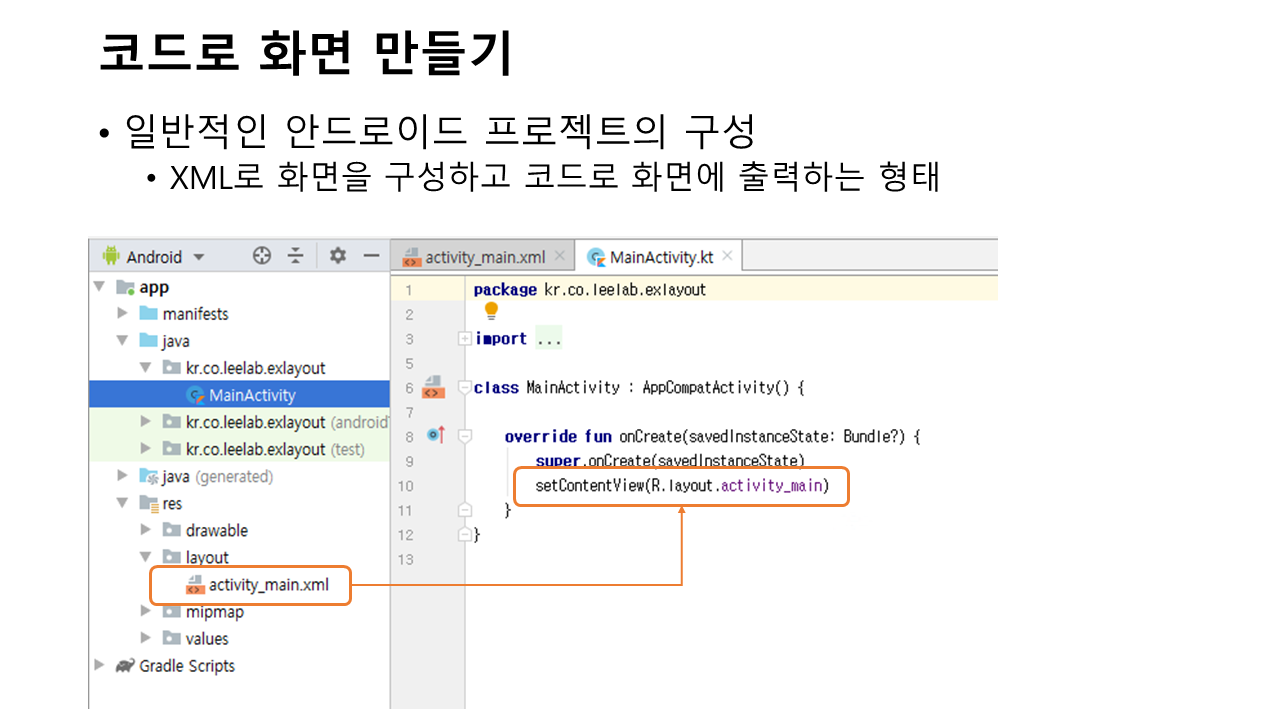The height and width of the screenshot is (720, 1280).
Task: Expand the manifests folder arrow
Action: click(122, 314)
